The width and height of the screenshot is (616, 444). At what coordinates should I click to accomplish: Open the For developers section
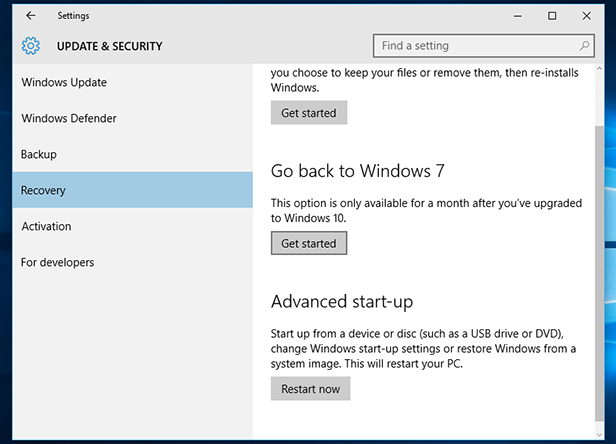tap(132, 262)
